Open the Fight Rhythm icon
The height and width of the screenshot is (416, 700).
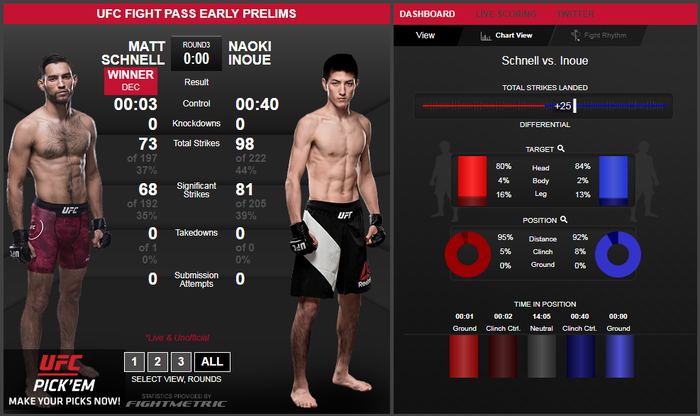pos(576,35)
